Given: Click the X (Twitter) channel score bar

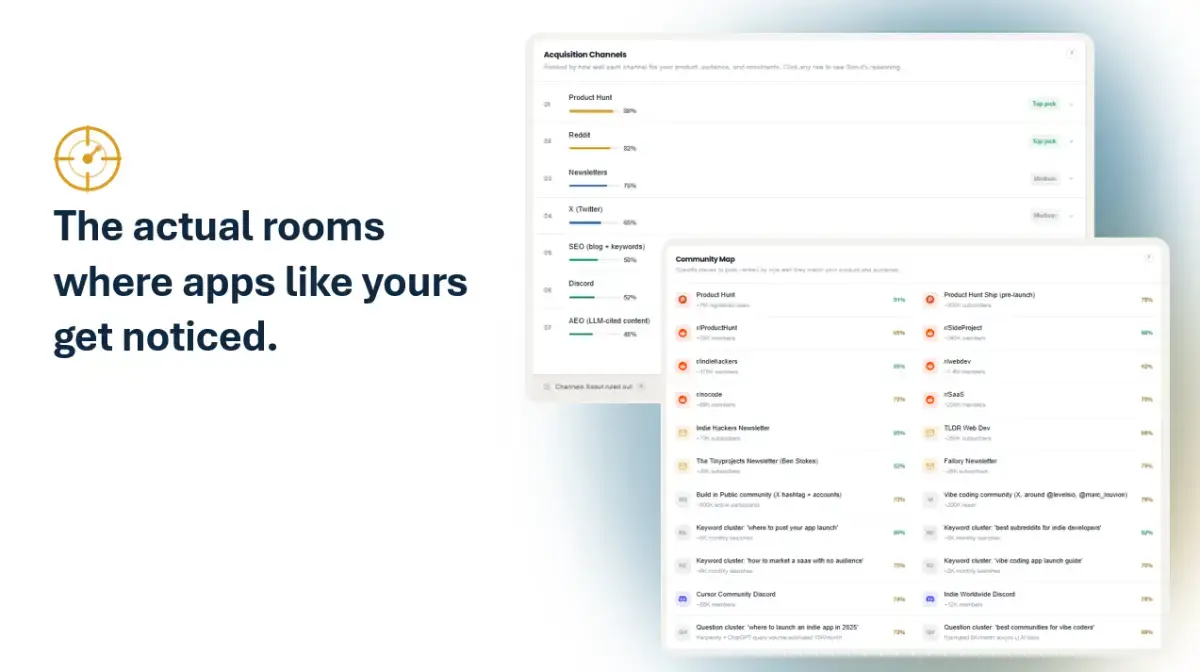Looking at the screenshot, I should (x=595, y=222).
